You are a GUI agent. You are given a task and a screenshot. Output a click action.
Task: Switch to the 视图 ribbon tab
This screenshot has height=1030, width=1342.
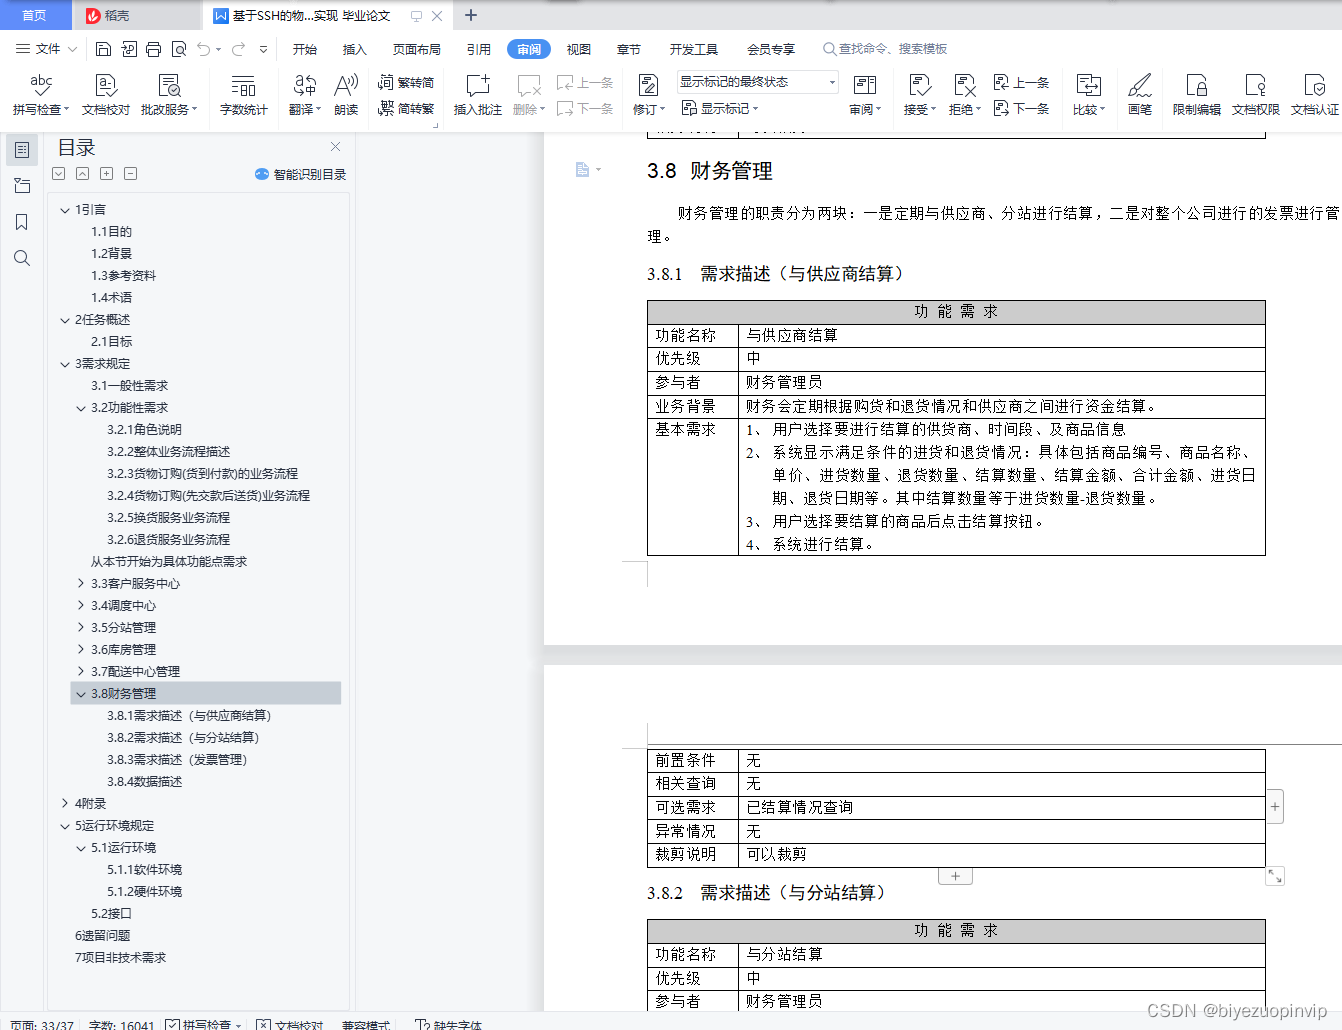[x=578, y=48]
